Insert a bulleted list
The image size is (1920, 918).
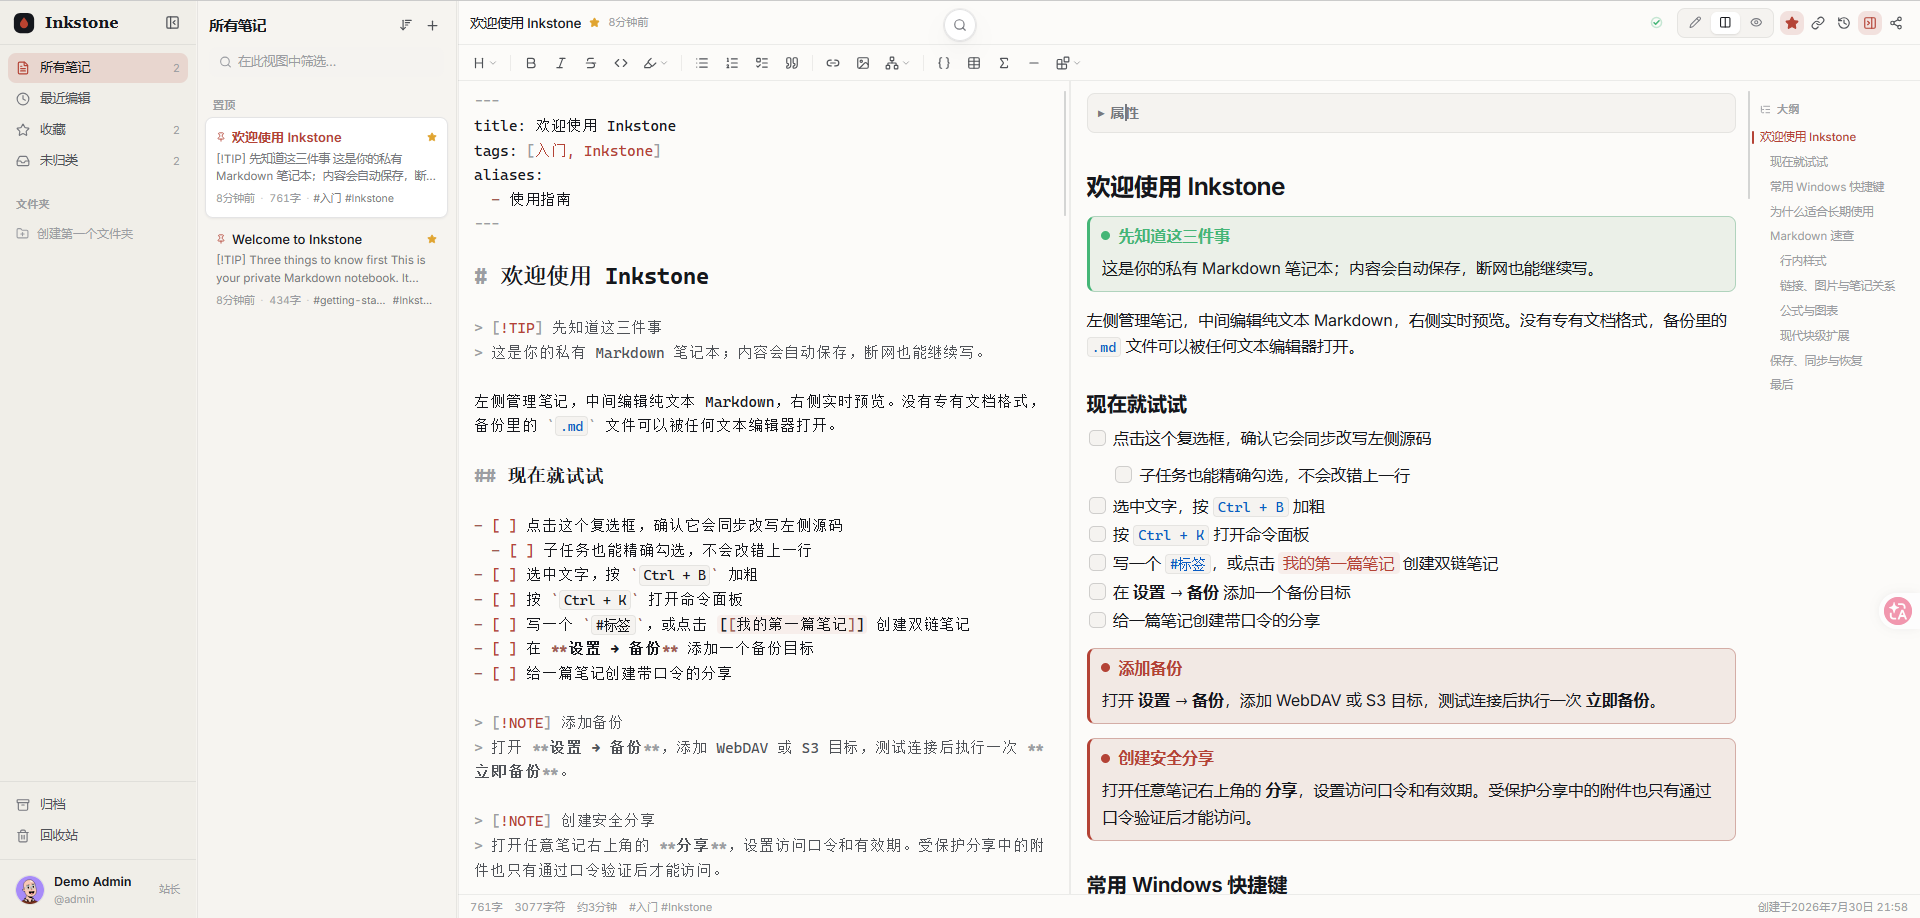(x=702, y=63)
